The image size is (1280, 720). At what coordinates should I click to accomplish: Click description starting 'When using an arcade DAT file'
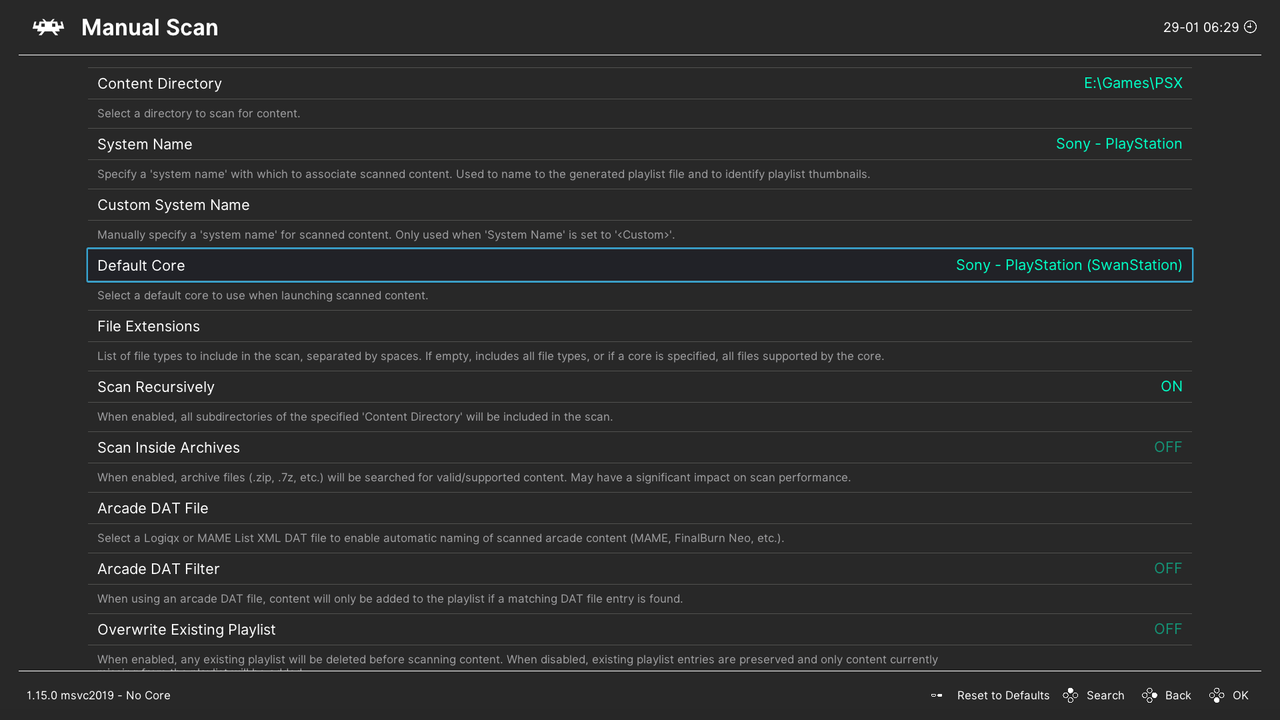(390, 599)
